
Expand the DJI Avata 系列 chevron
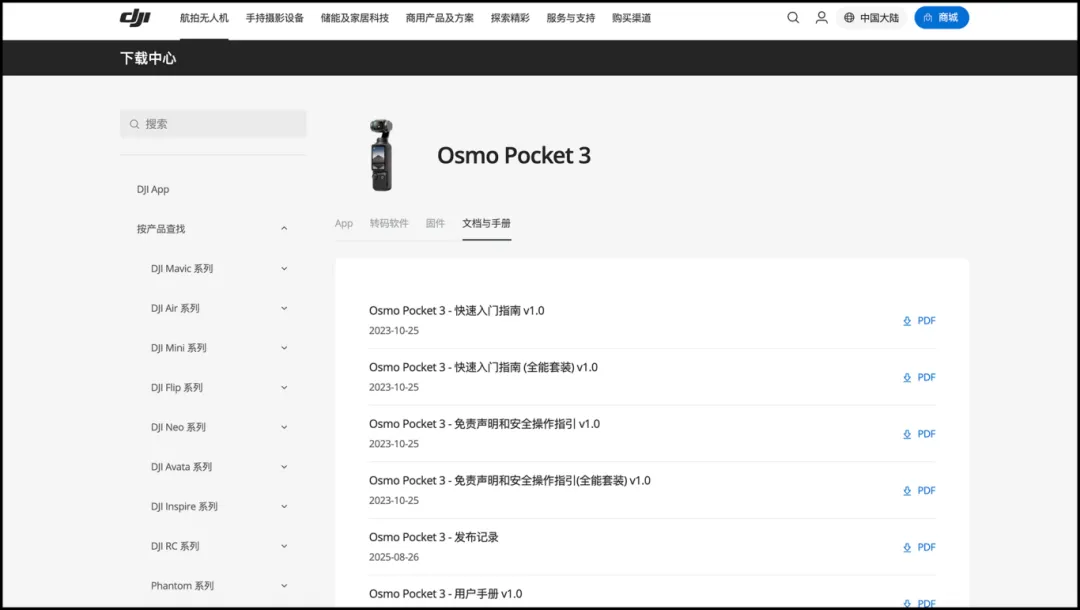tap(284, 467)
